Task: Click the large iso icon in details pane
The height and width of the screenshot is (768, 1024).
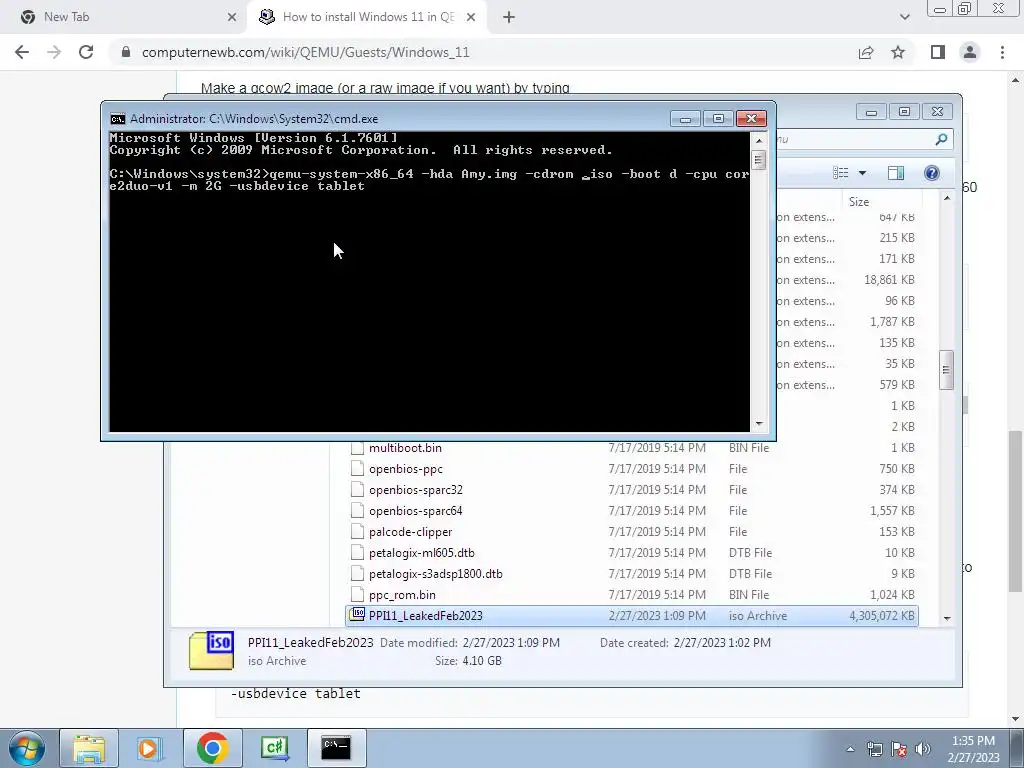Action: (x=212, y=650)
